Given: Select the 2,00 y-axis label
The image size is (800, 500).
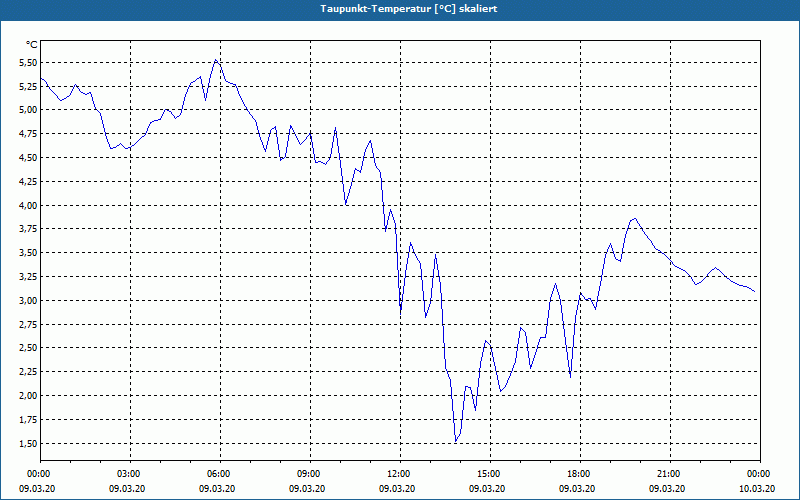Looking at the screenshot, I should pos(28,395).
